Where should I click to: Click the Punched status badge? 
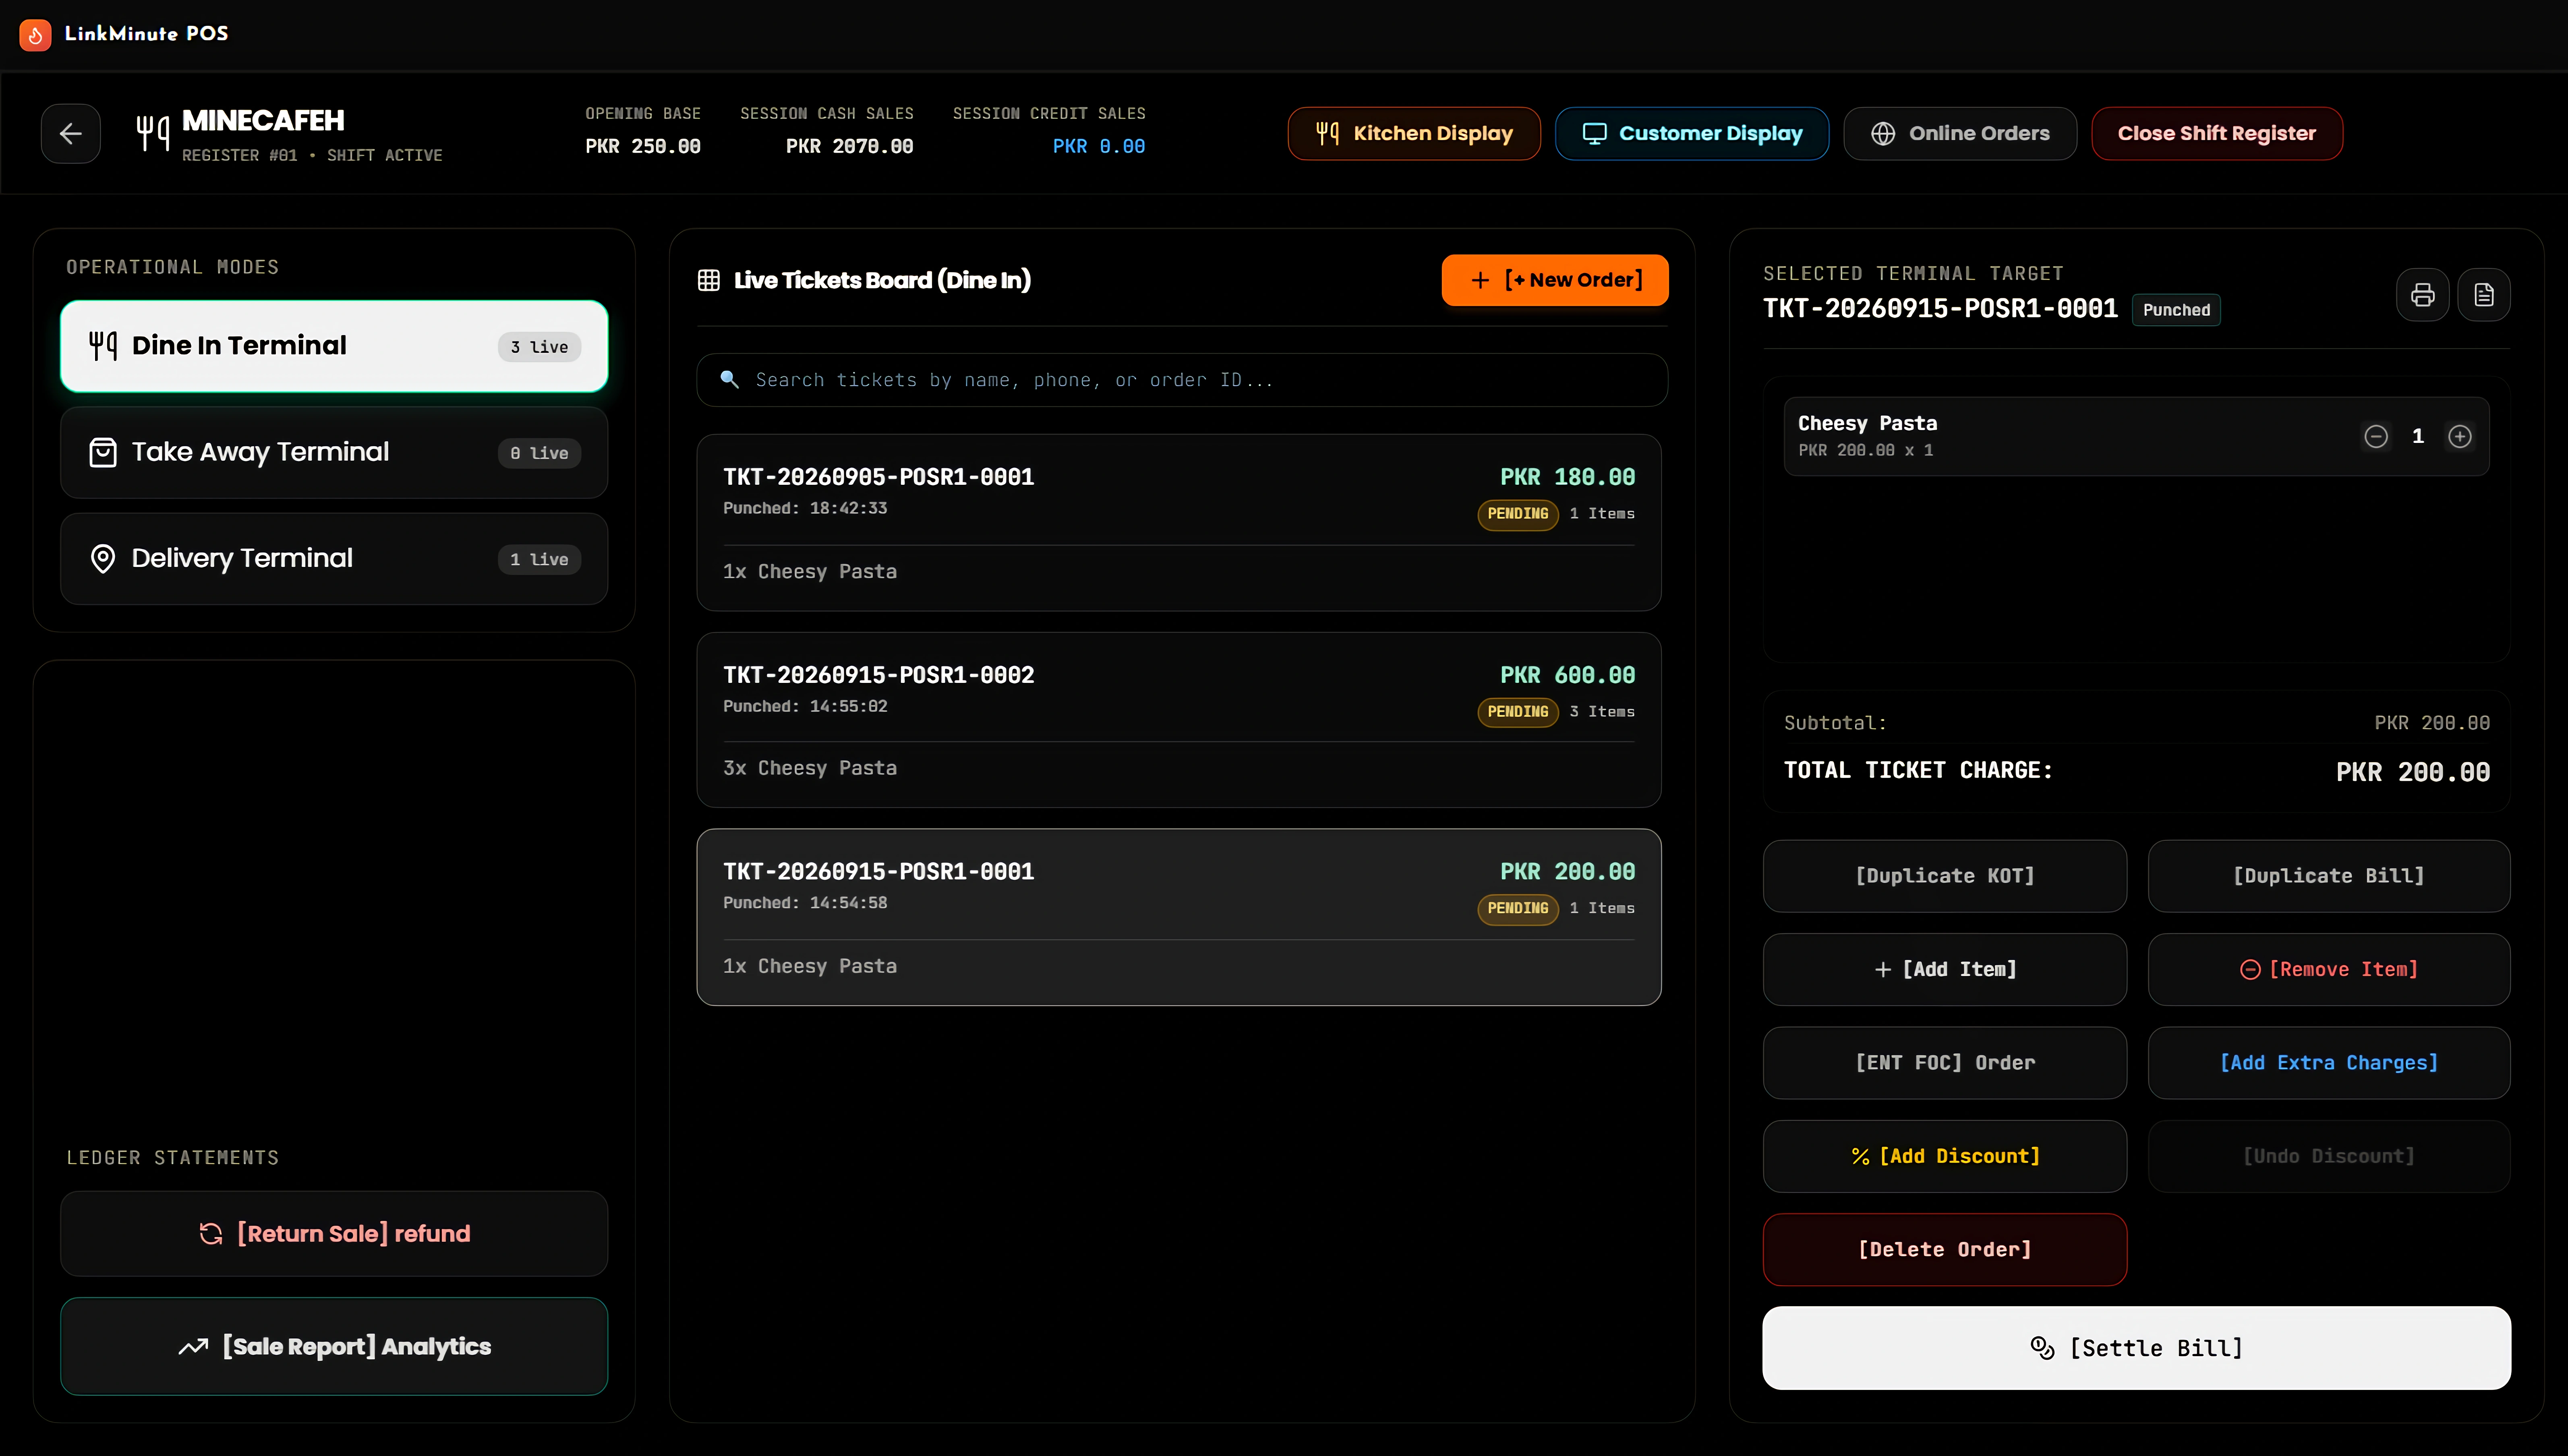(x=2176, y=310)
